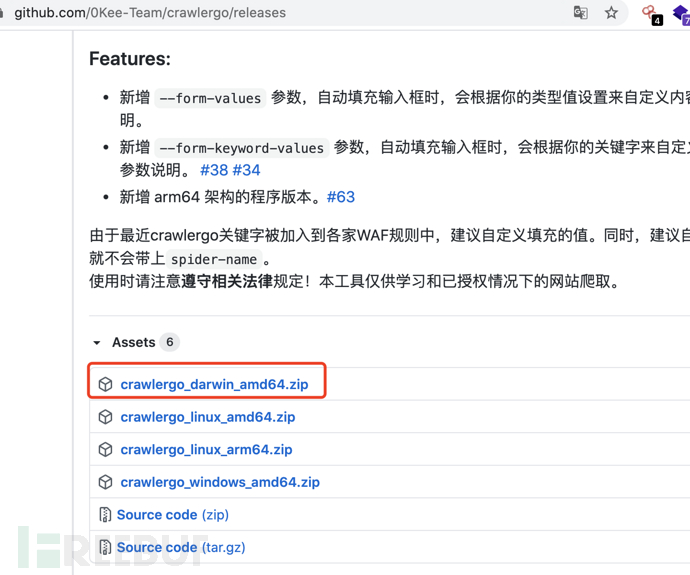This screenshot has width=690, height=575.
Task: Download crawlergo_linux_arm64.zip
Action: [x=206, y=450]
